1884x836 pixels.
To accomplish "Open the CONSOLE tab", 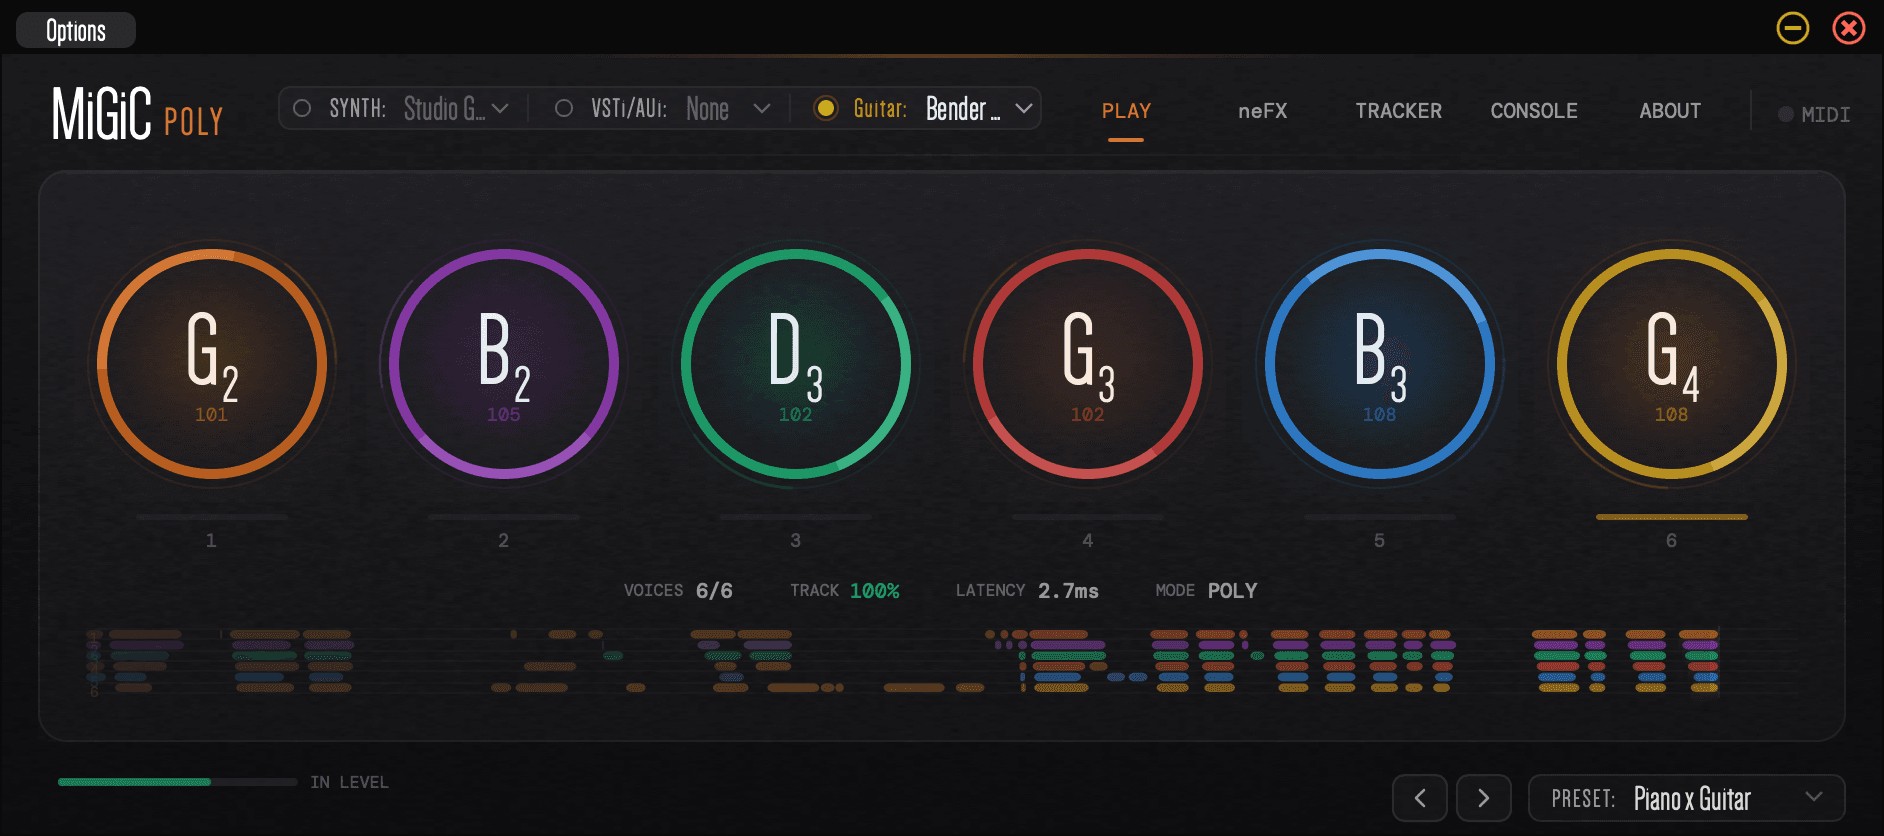I will [x=1534, y=111].
